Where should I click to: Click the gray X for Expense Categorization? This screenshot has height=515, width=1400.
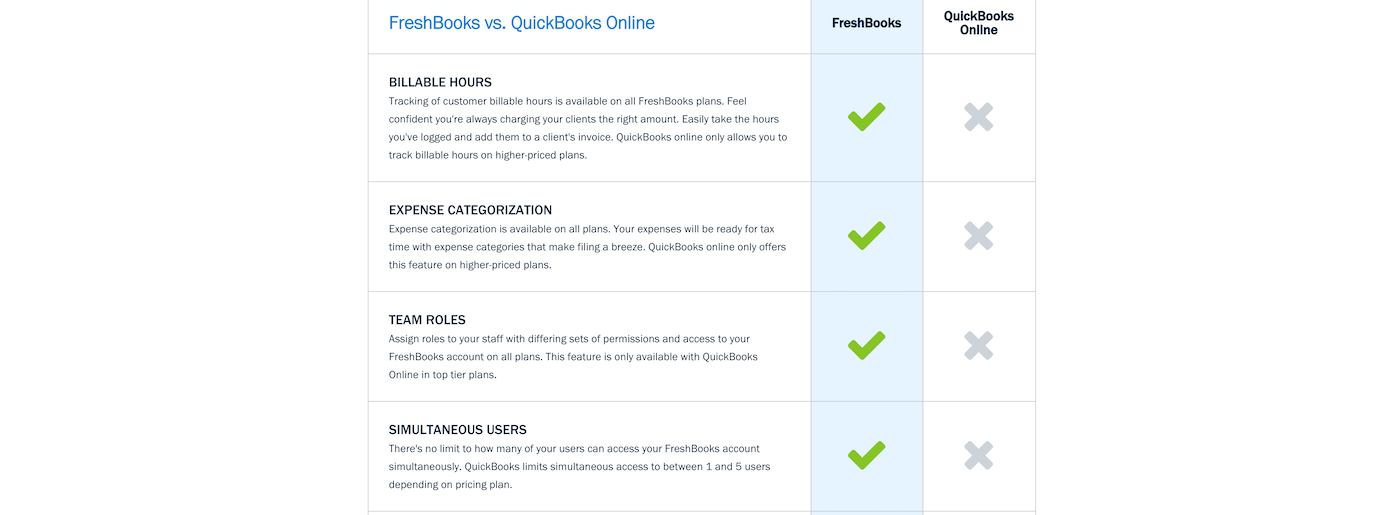tap(979, 236)
